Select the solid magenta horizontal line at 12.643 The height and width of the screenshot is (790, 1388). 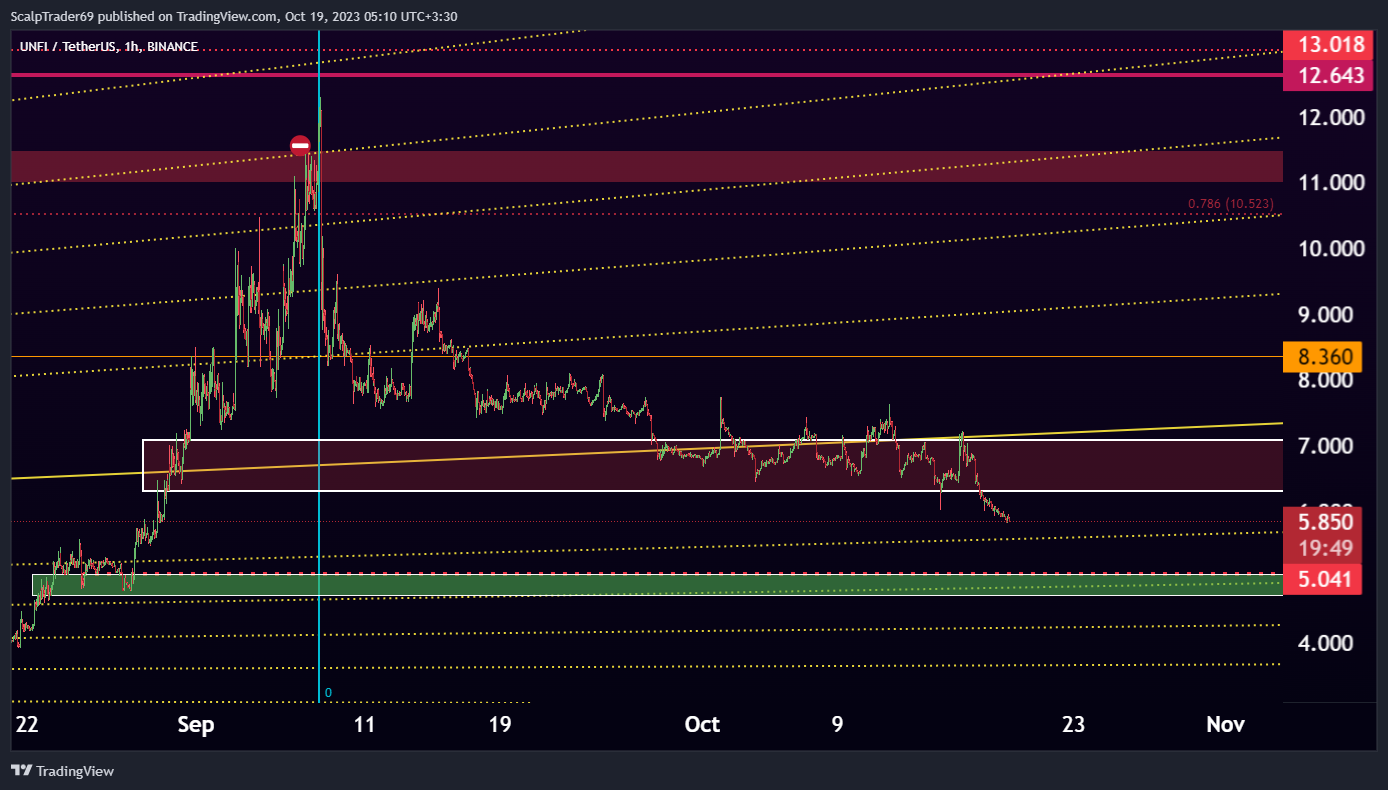646,75
